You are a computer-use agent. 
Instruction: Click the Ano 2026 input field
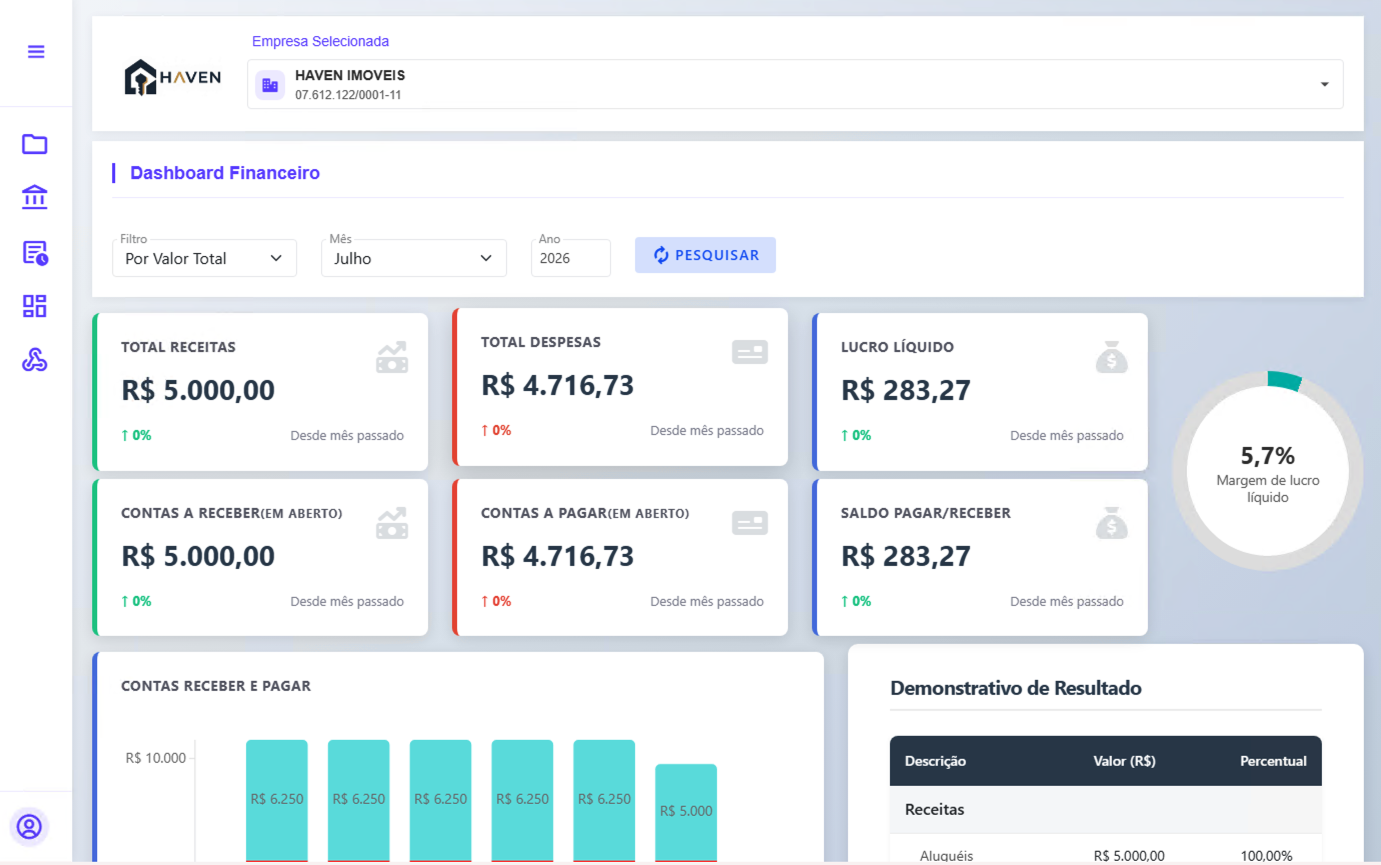[x=571, y=258]
